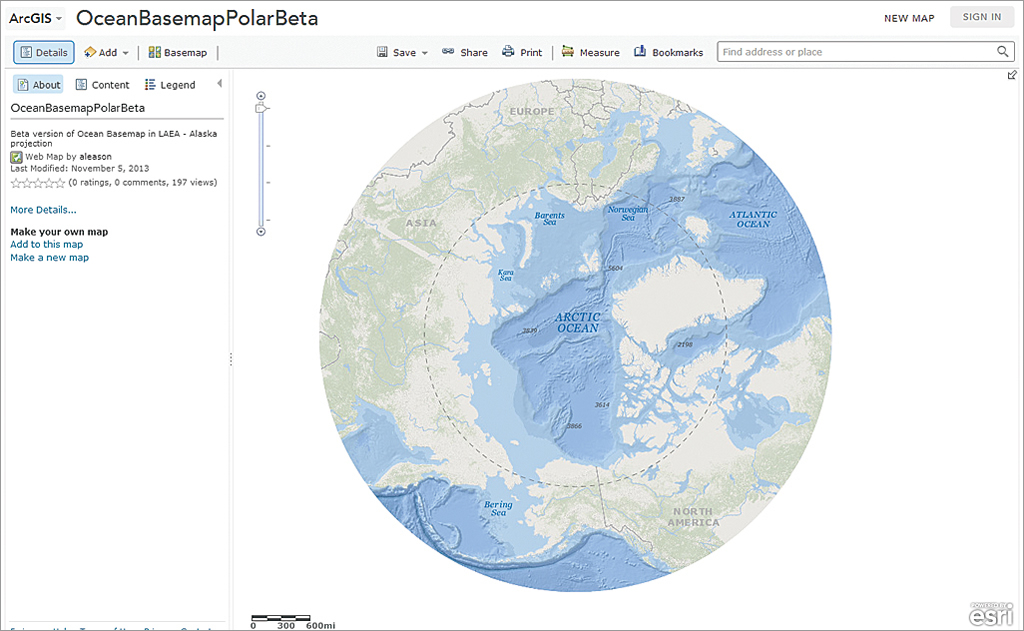Open the Bookmarks list
Screen dimensions: 1024x631
[x=668, y=52]
